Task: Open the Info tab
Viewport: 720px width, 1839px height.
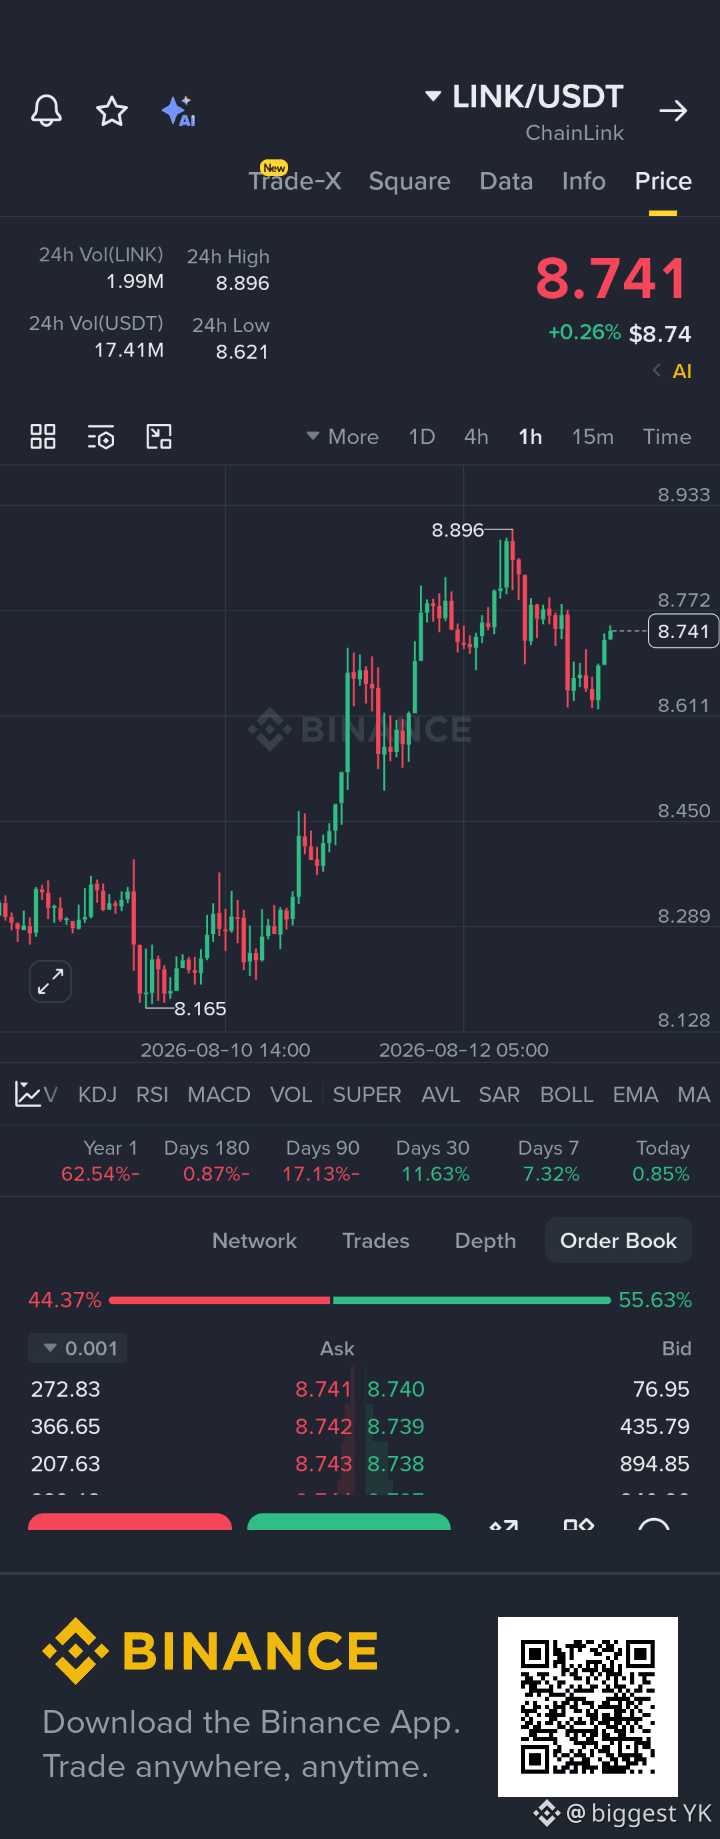Action: (x=584, y=181)
